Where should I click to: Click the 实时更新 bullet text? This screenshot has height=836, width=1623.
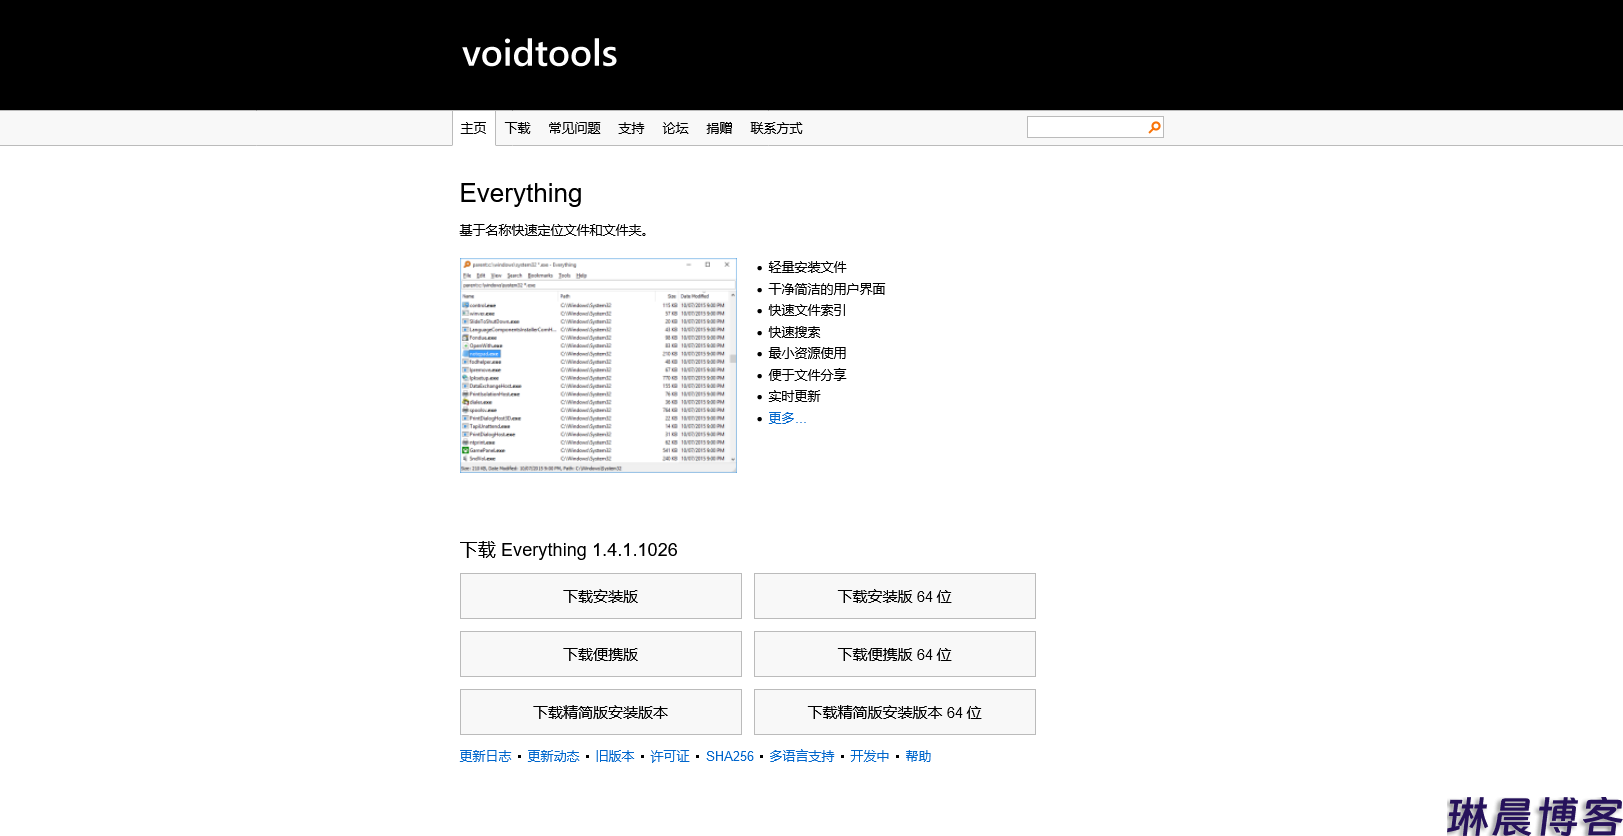coord(794,396)
